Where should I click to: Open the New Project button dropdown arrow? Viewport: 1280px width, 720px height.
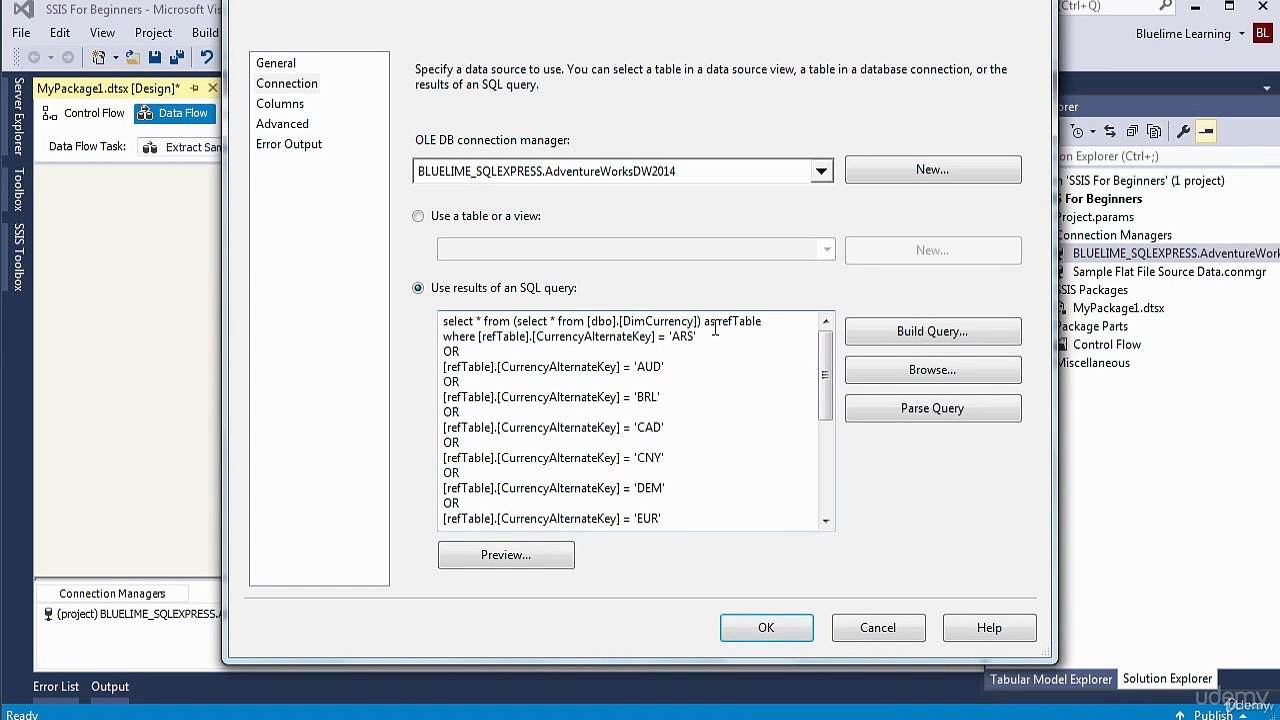[x=115, y=58]
